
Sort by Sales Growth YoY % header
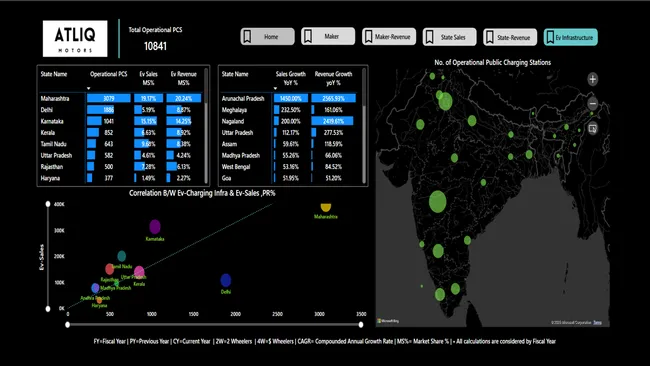tap(291, 78)
